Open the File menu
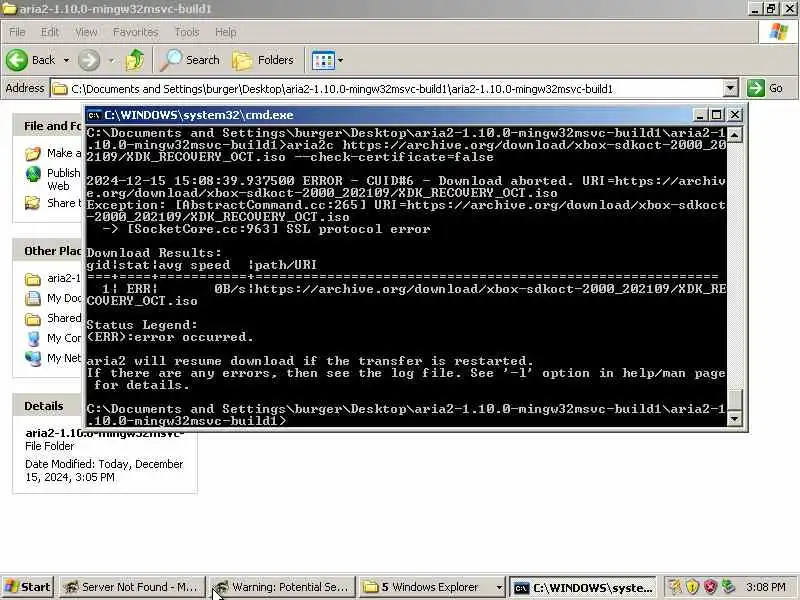 [x=17, y=32]
